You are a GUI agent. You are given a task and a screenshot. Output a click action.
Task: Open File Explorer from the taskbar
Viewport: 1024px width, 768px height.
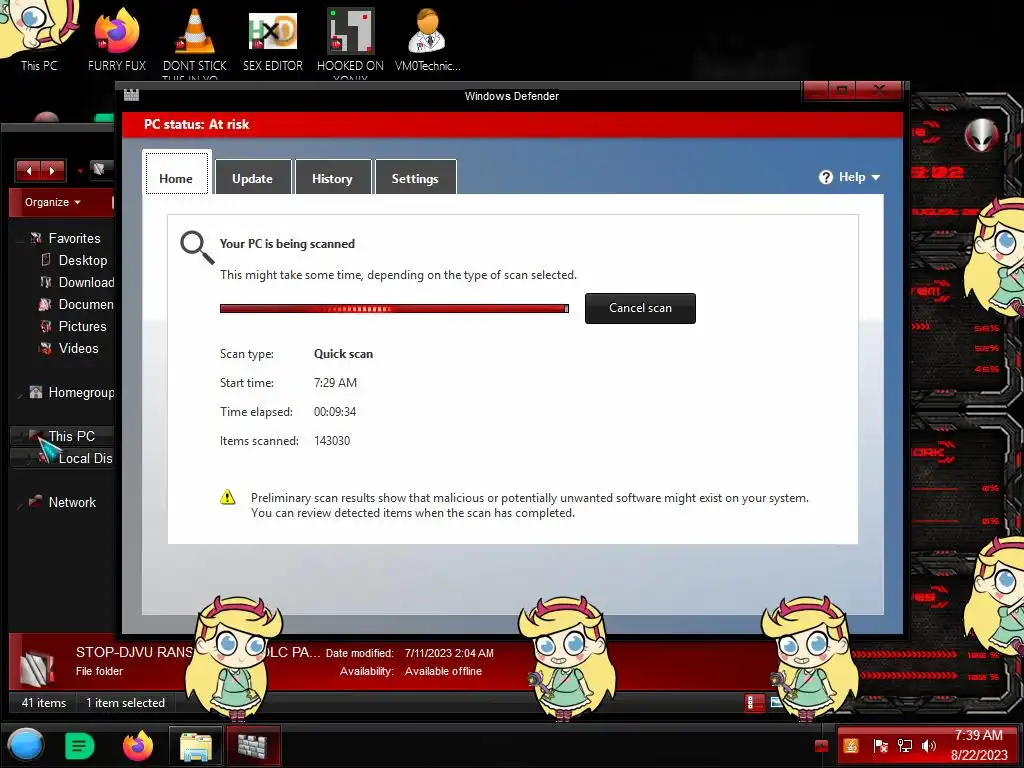pyautogui.click(x=195, y=746)
